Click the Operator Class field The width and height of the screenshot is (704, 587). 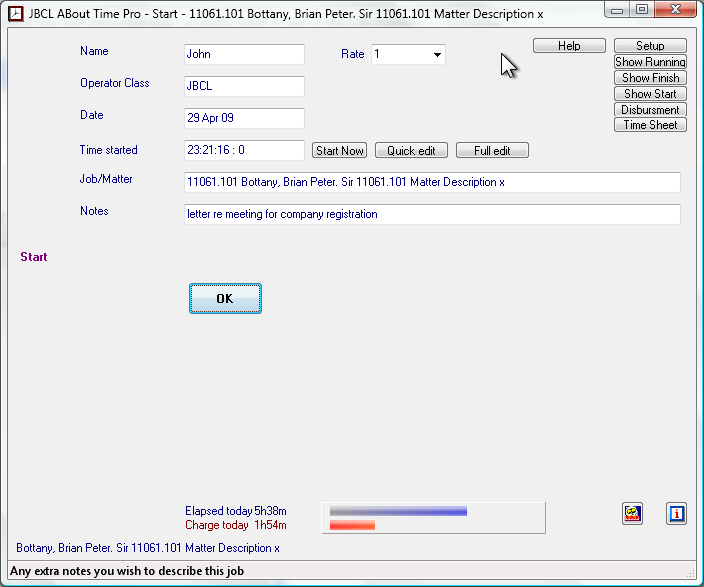(x=244, y=87)
